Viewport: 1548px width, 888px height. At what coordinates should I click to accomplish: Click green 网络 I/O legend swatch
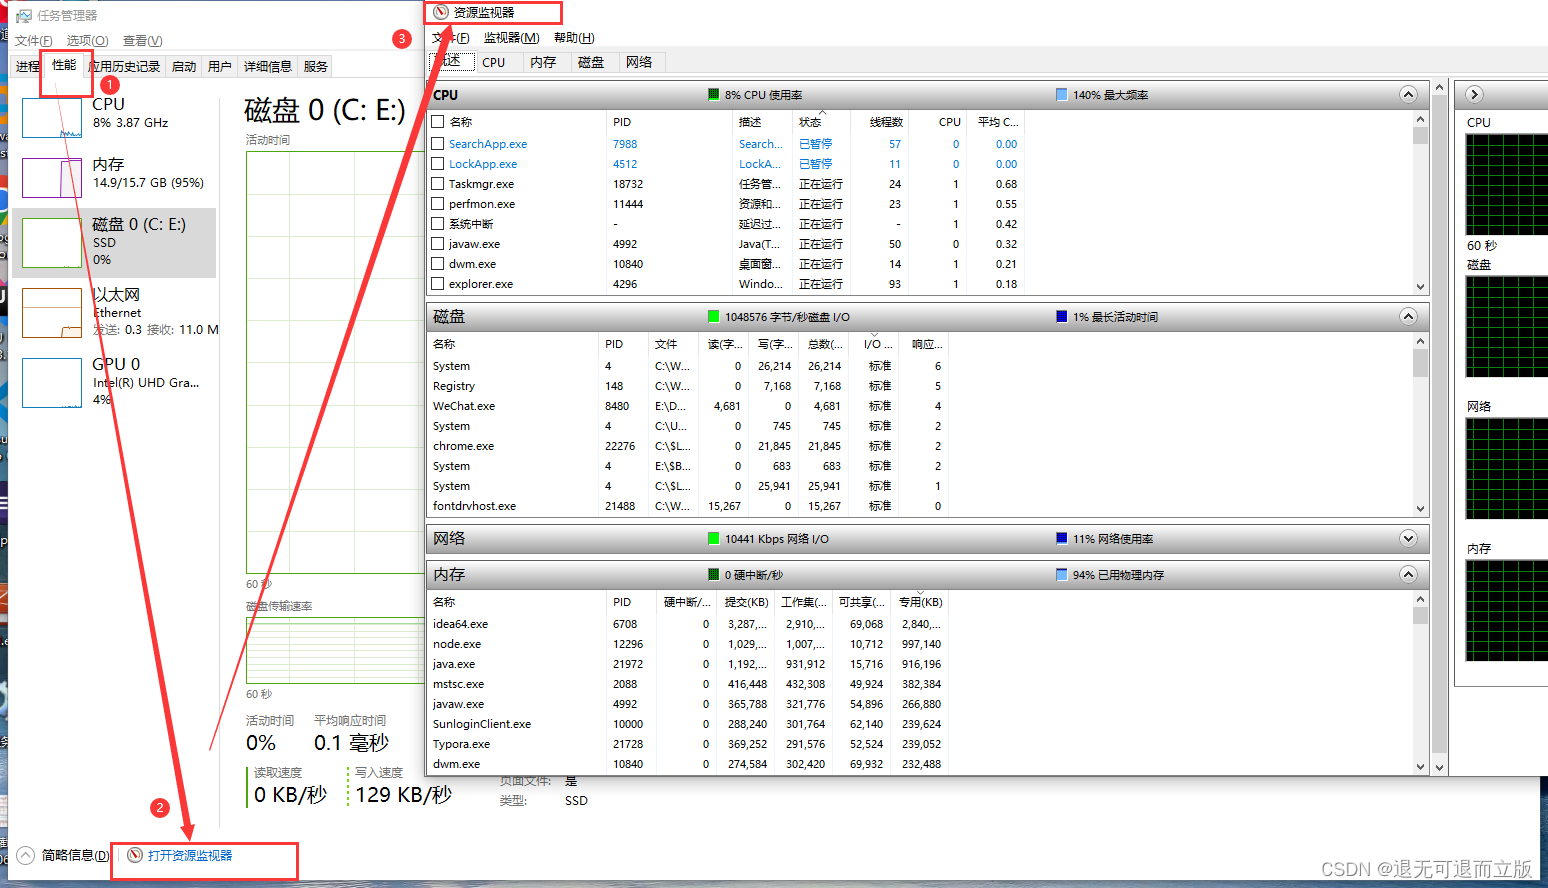pyautogui.click(x=713, y=539)
